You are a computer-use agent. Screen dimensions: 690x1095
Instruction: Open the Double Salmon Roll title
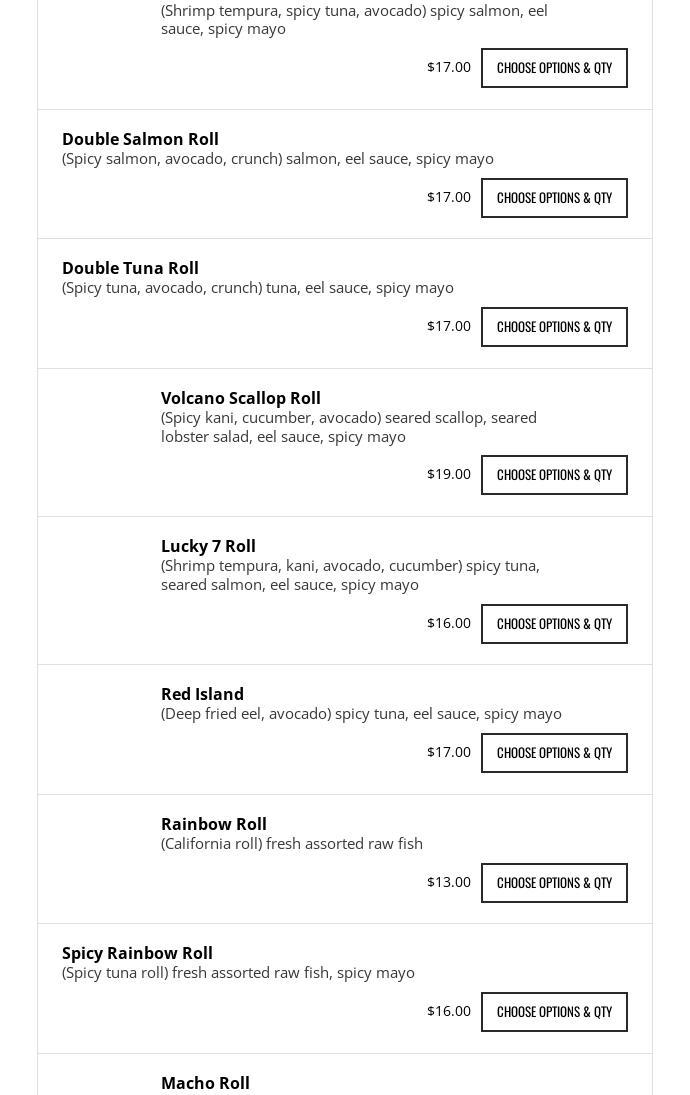(x=140, y=139)
